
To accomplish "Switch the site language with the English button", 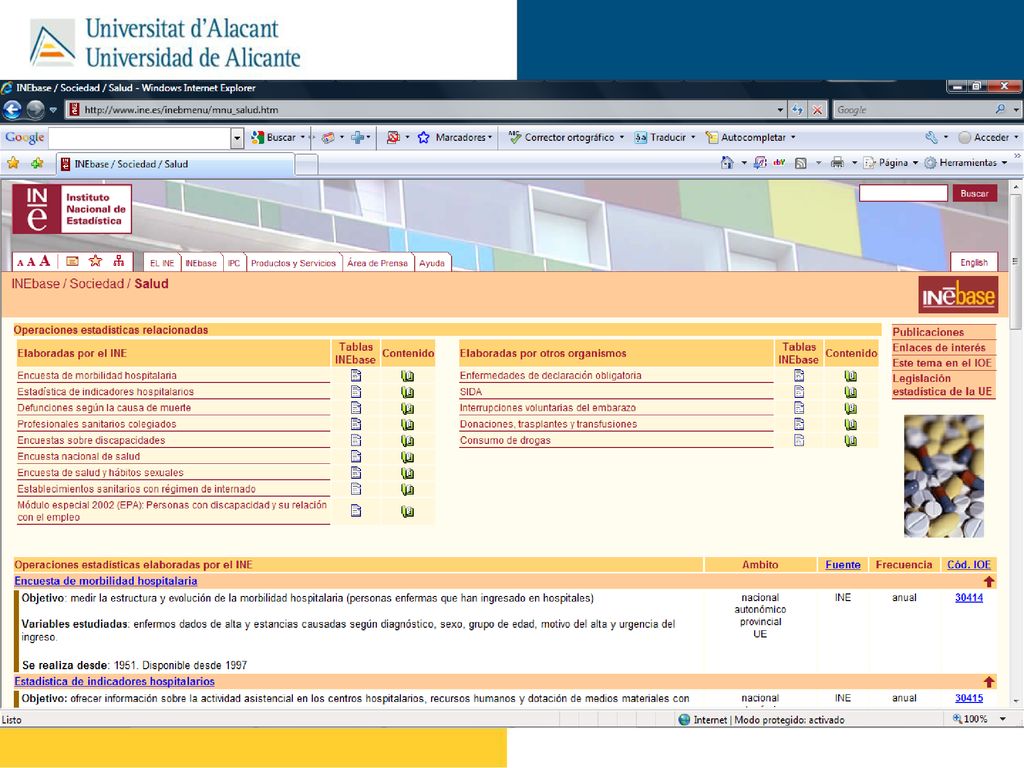I will click(x=974, y=263).
